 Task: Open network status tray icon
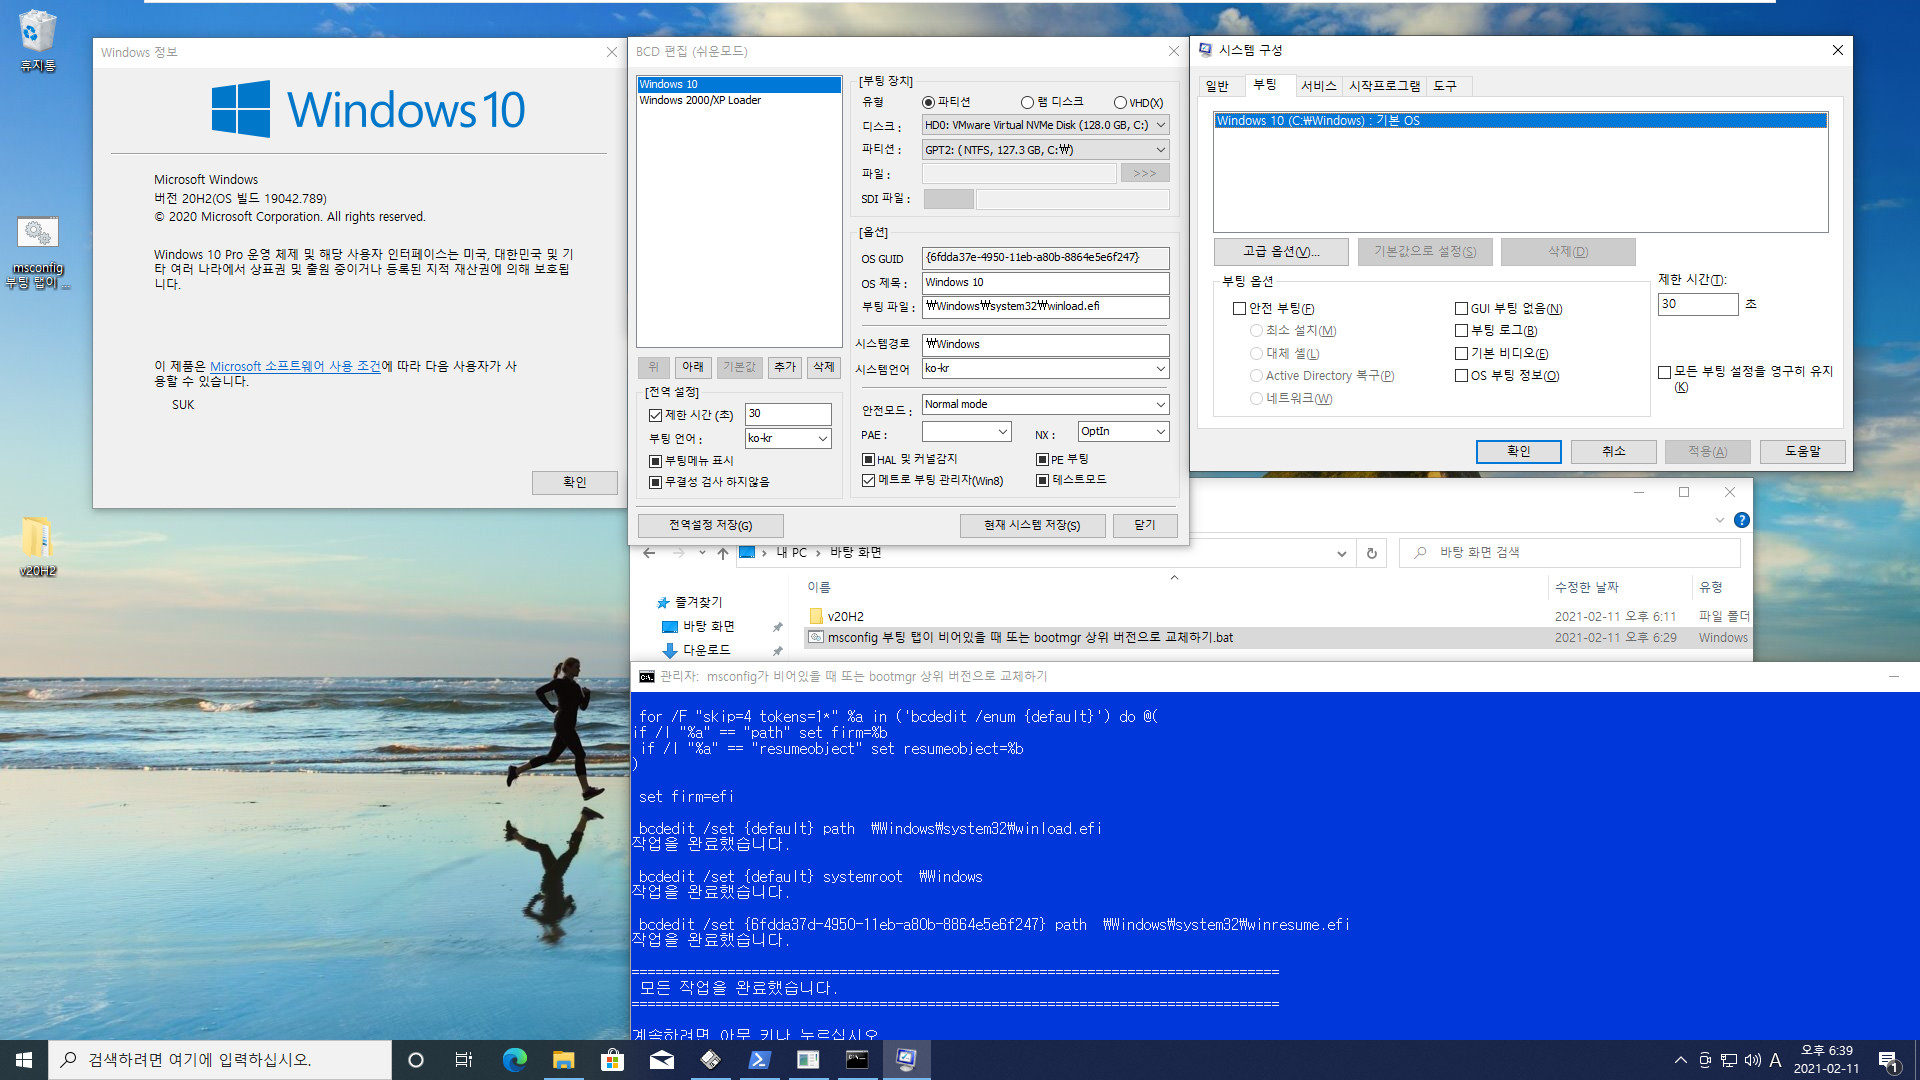click(x=1728, y=1060)
